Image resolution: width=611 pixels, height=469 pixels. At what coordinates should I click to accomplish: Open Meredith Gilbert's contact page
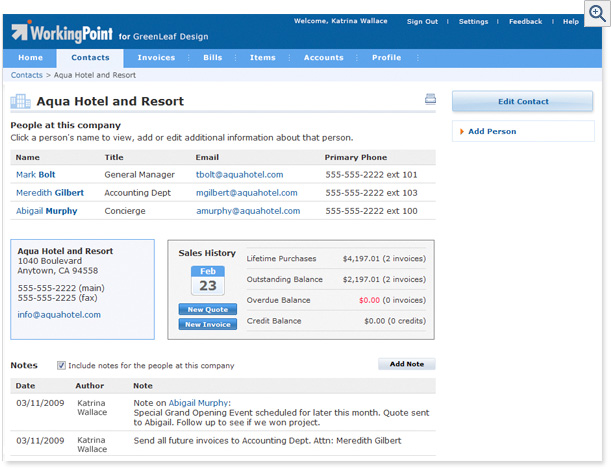50,193
